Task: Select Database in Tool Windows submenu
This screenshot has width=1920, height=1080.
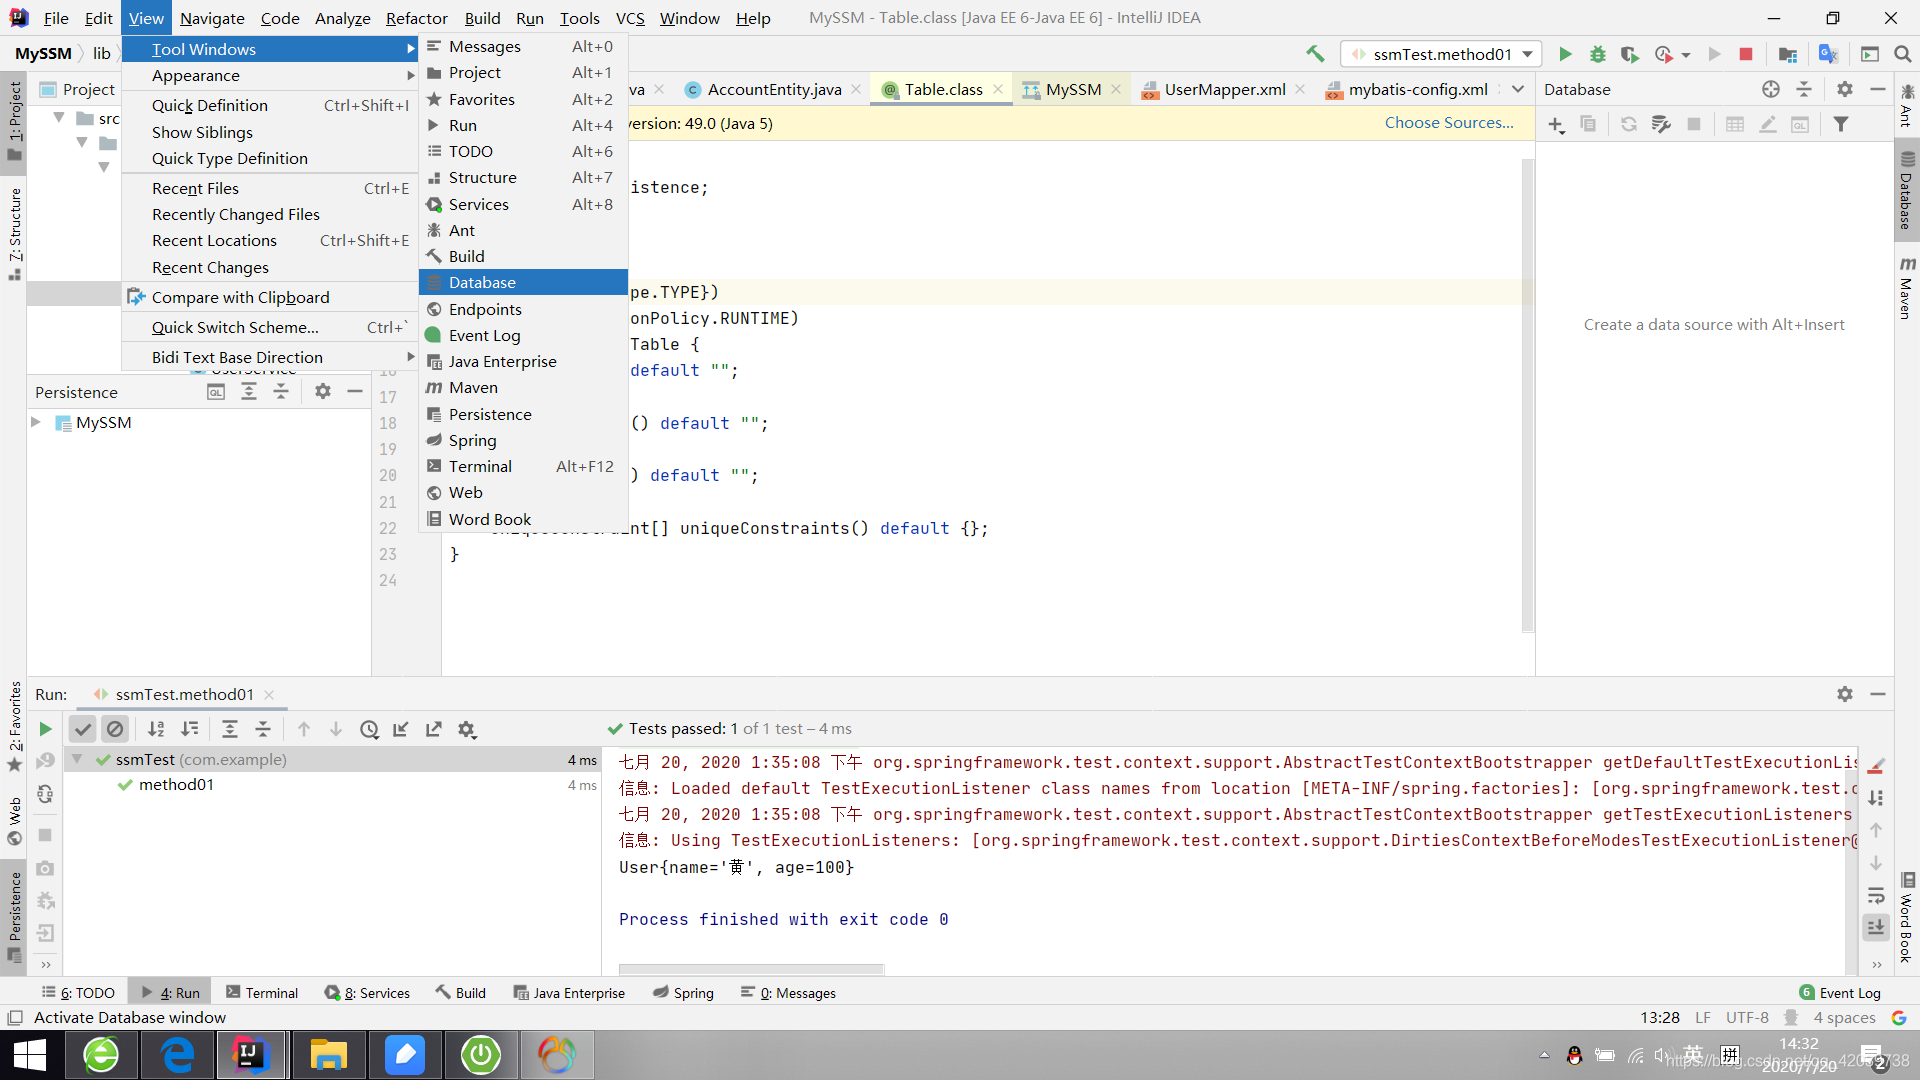Action: [x=523, y=282]
